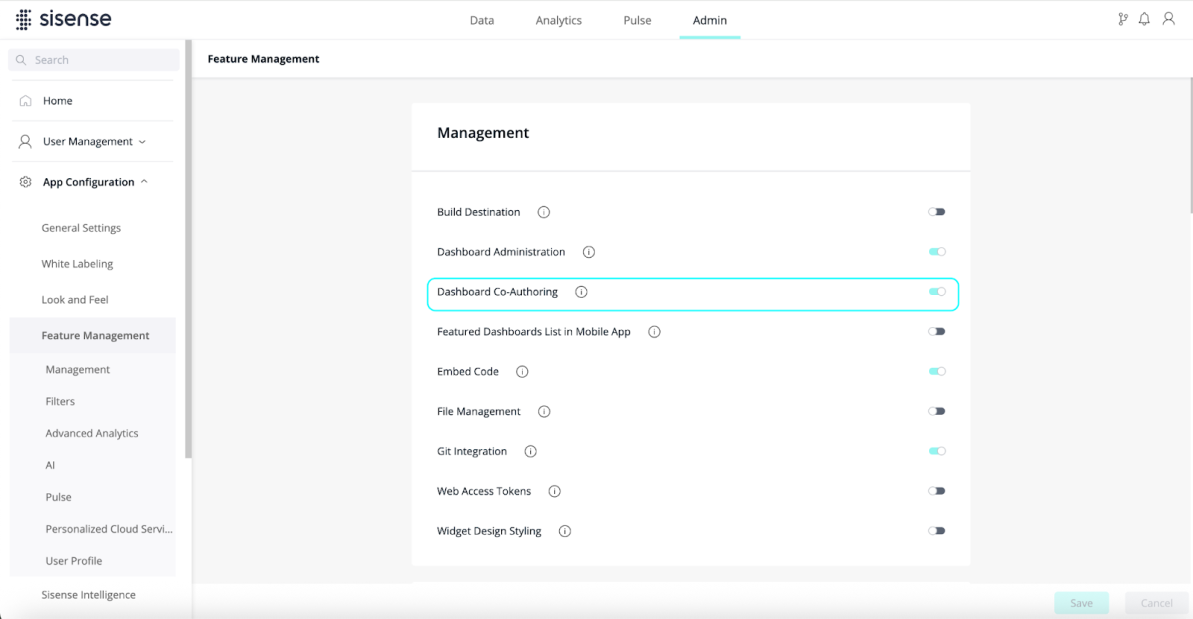
Task: Show info icon for Dashboard Co-Authoring
Action: 581,292
